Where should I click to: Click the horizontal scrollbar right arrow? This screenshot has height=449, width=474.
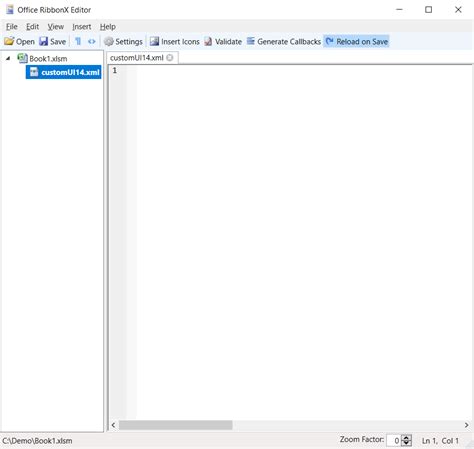click(x=466, y=425)
